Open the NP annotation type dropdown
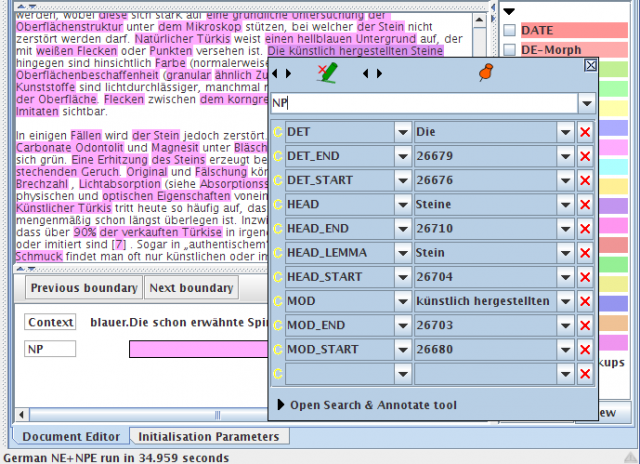 (x=586, y=102)
